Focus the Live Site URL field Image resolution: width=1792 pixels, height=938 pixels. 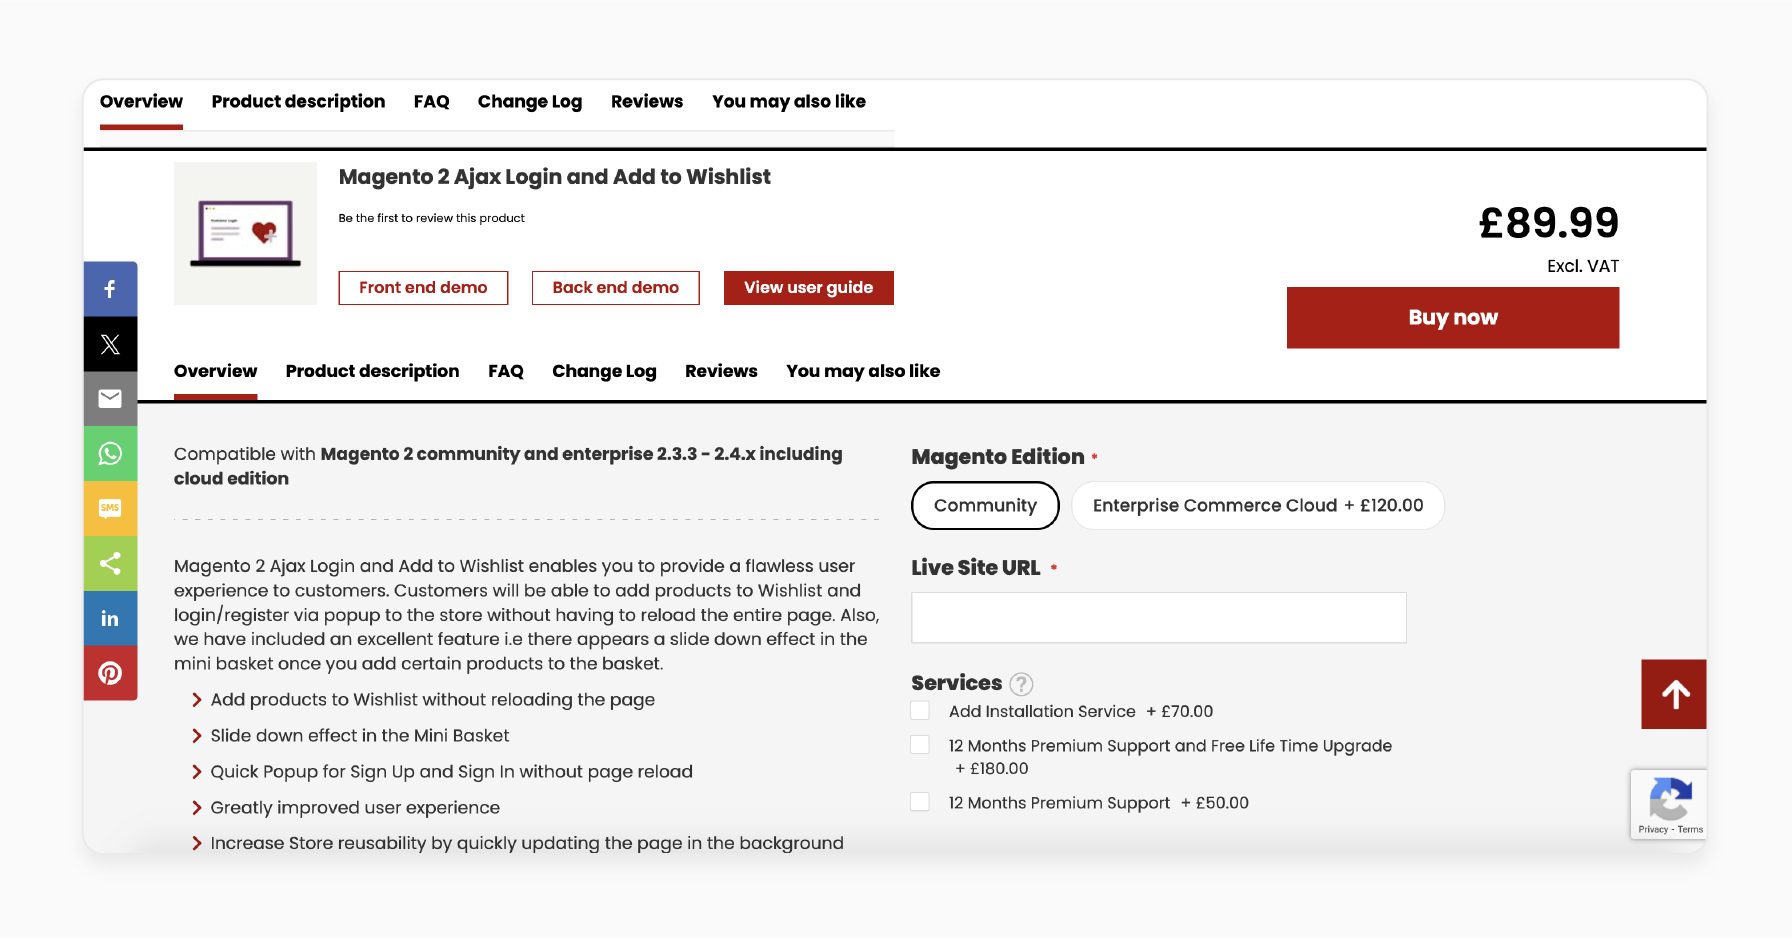coord(1158,617)
